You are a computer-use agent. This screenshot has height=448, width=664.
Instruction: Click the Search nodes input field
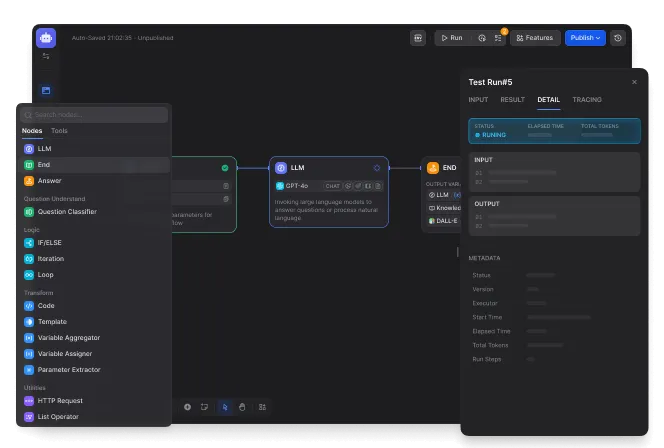click(95, 115)
